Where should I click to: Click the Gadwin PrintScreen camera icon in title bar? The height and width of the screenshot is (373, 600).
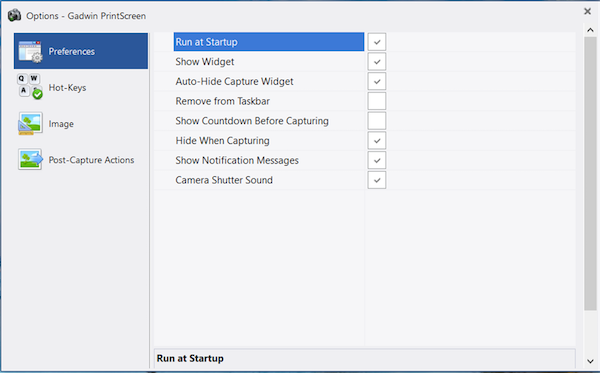[x=15, y=15]
